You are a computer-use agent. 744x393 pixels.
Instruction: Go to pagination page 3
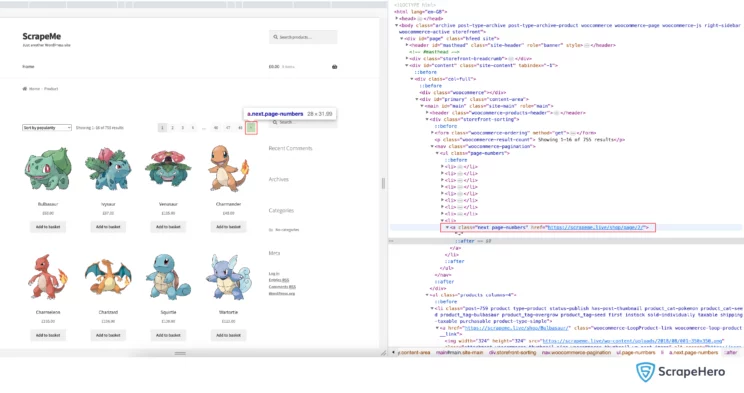[x=182, y=128]
